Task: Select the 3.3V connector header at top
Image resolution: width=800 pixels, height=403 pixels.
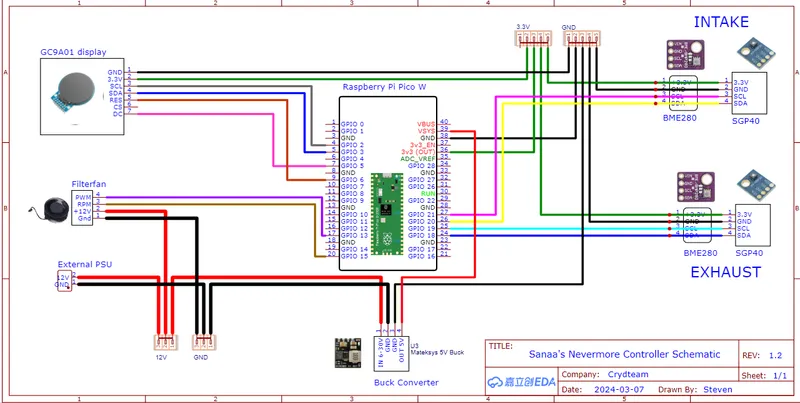Action: (532, 39)
